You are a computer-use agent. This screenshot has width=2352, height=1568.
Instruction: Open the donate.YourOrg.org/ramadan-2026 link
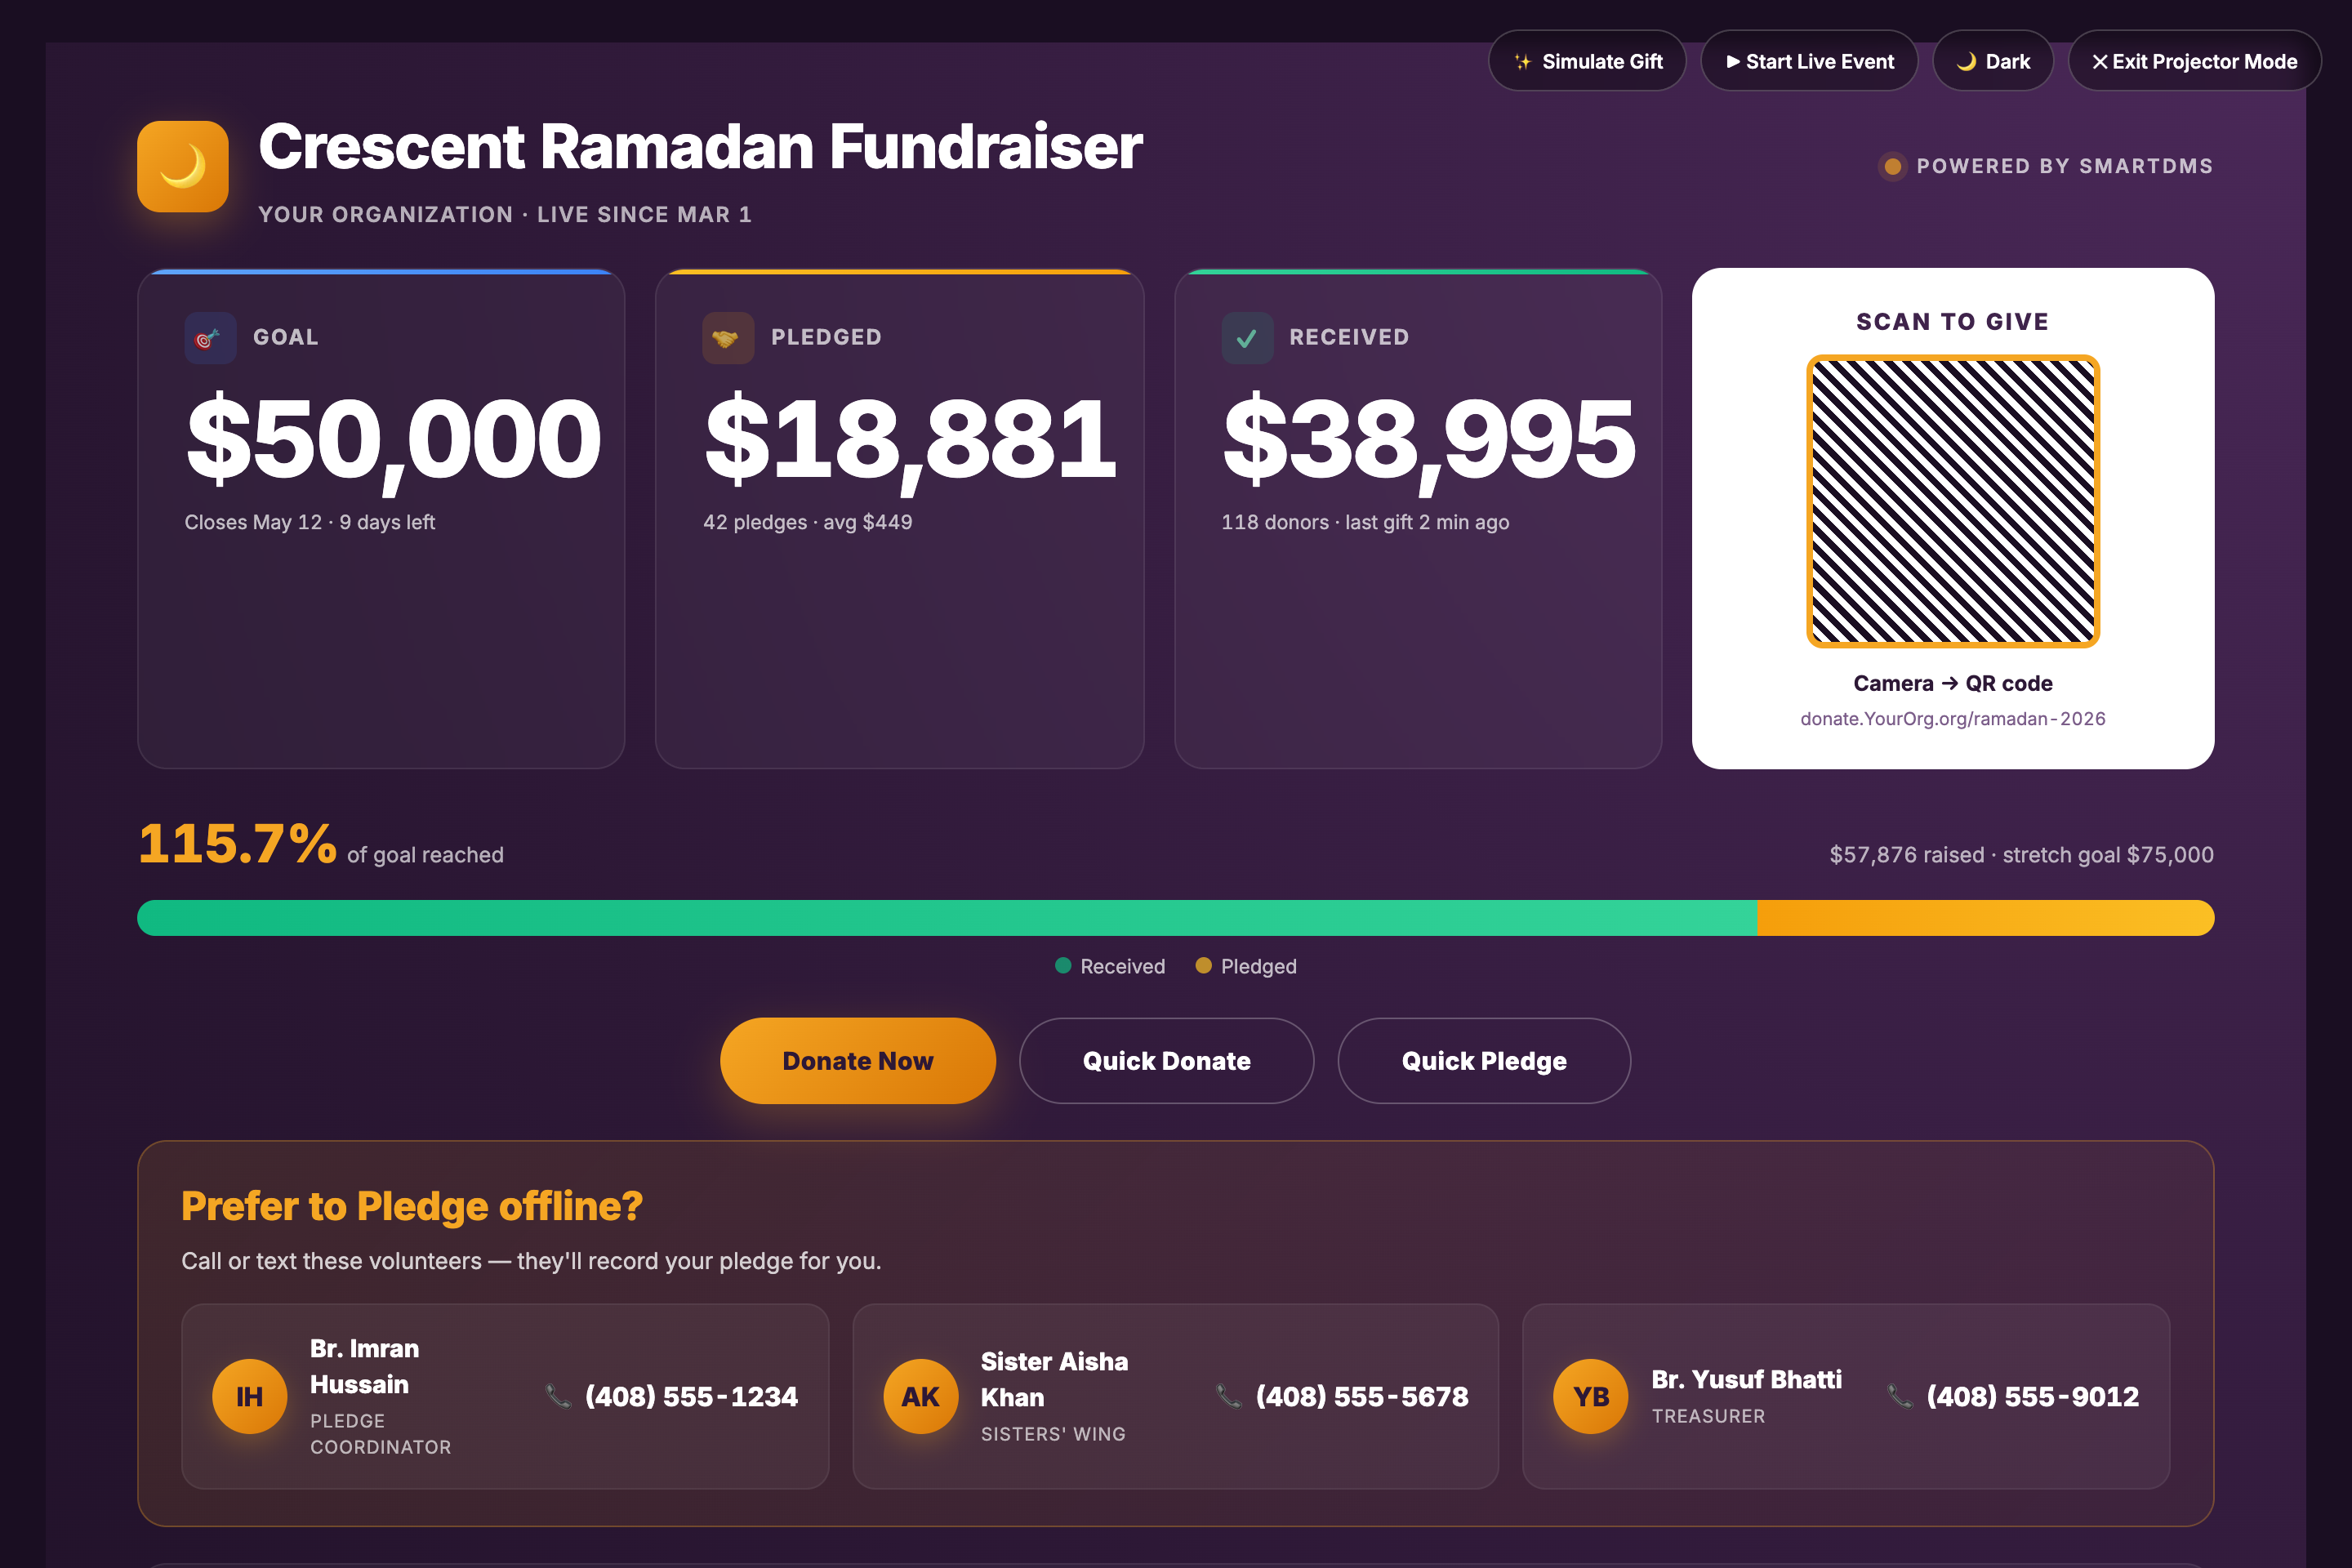(x=1952, y=719)
